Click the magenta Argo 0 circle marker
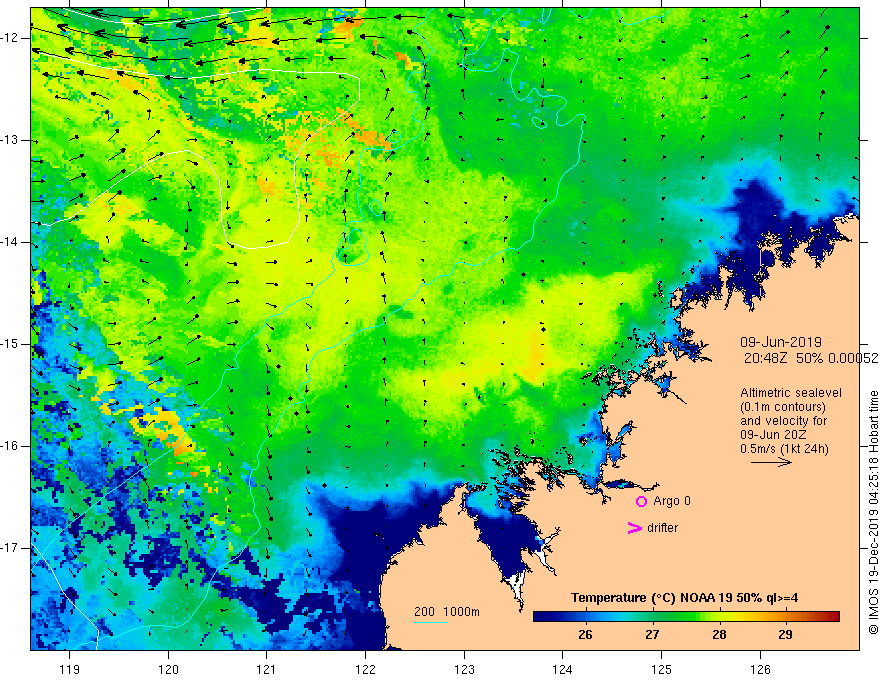This screenshot has height=680, width=880. [x=641, y=502]
